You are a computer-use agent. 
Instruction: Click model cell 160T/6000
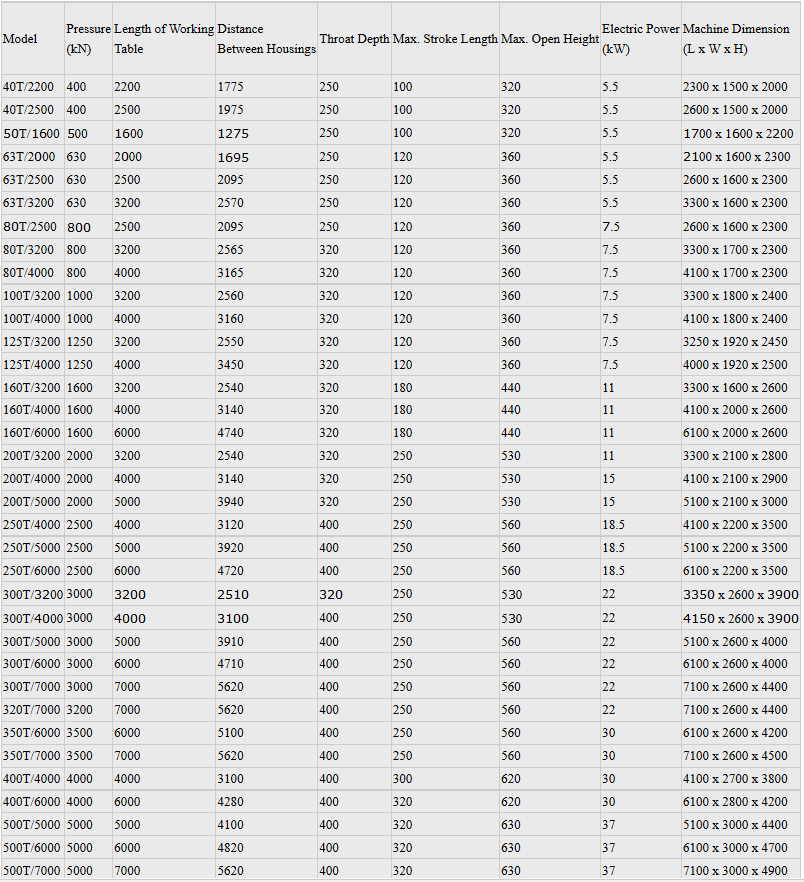[32, 433]
